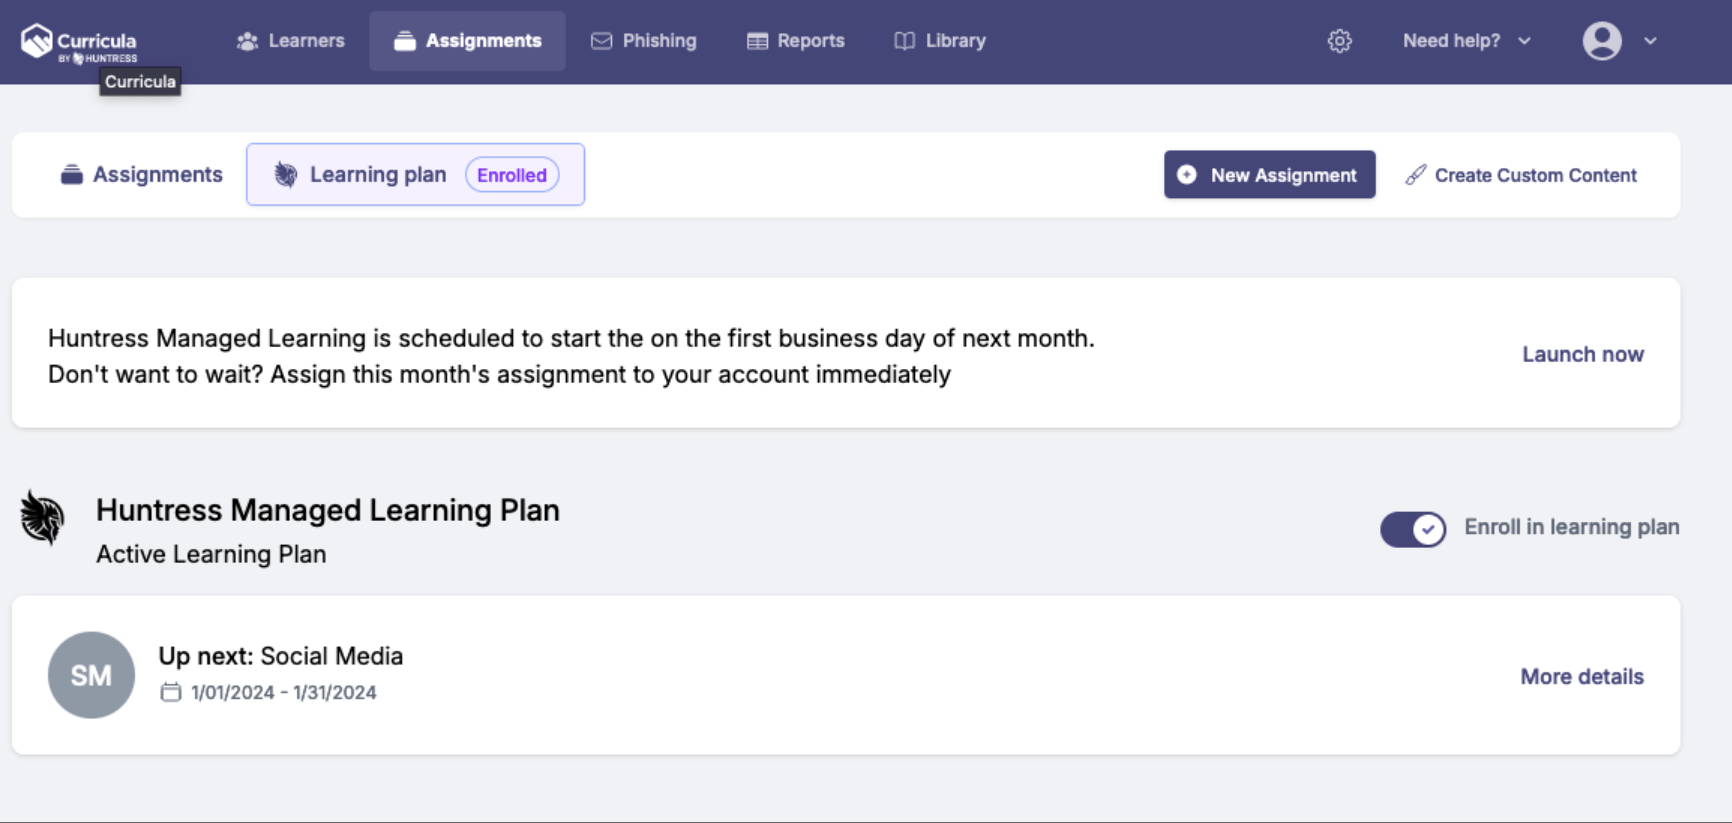
Task: Expand the Need help? dropdown
Action: pyautogui.click(x=1467, y=41)
